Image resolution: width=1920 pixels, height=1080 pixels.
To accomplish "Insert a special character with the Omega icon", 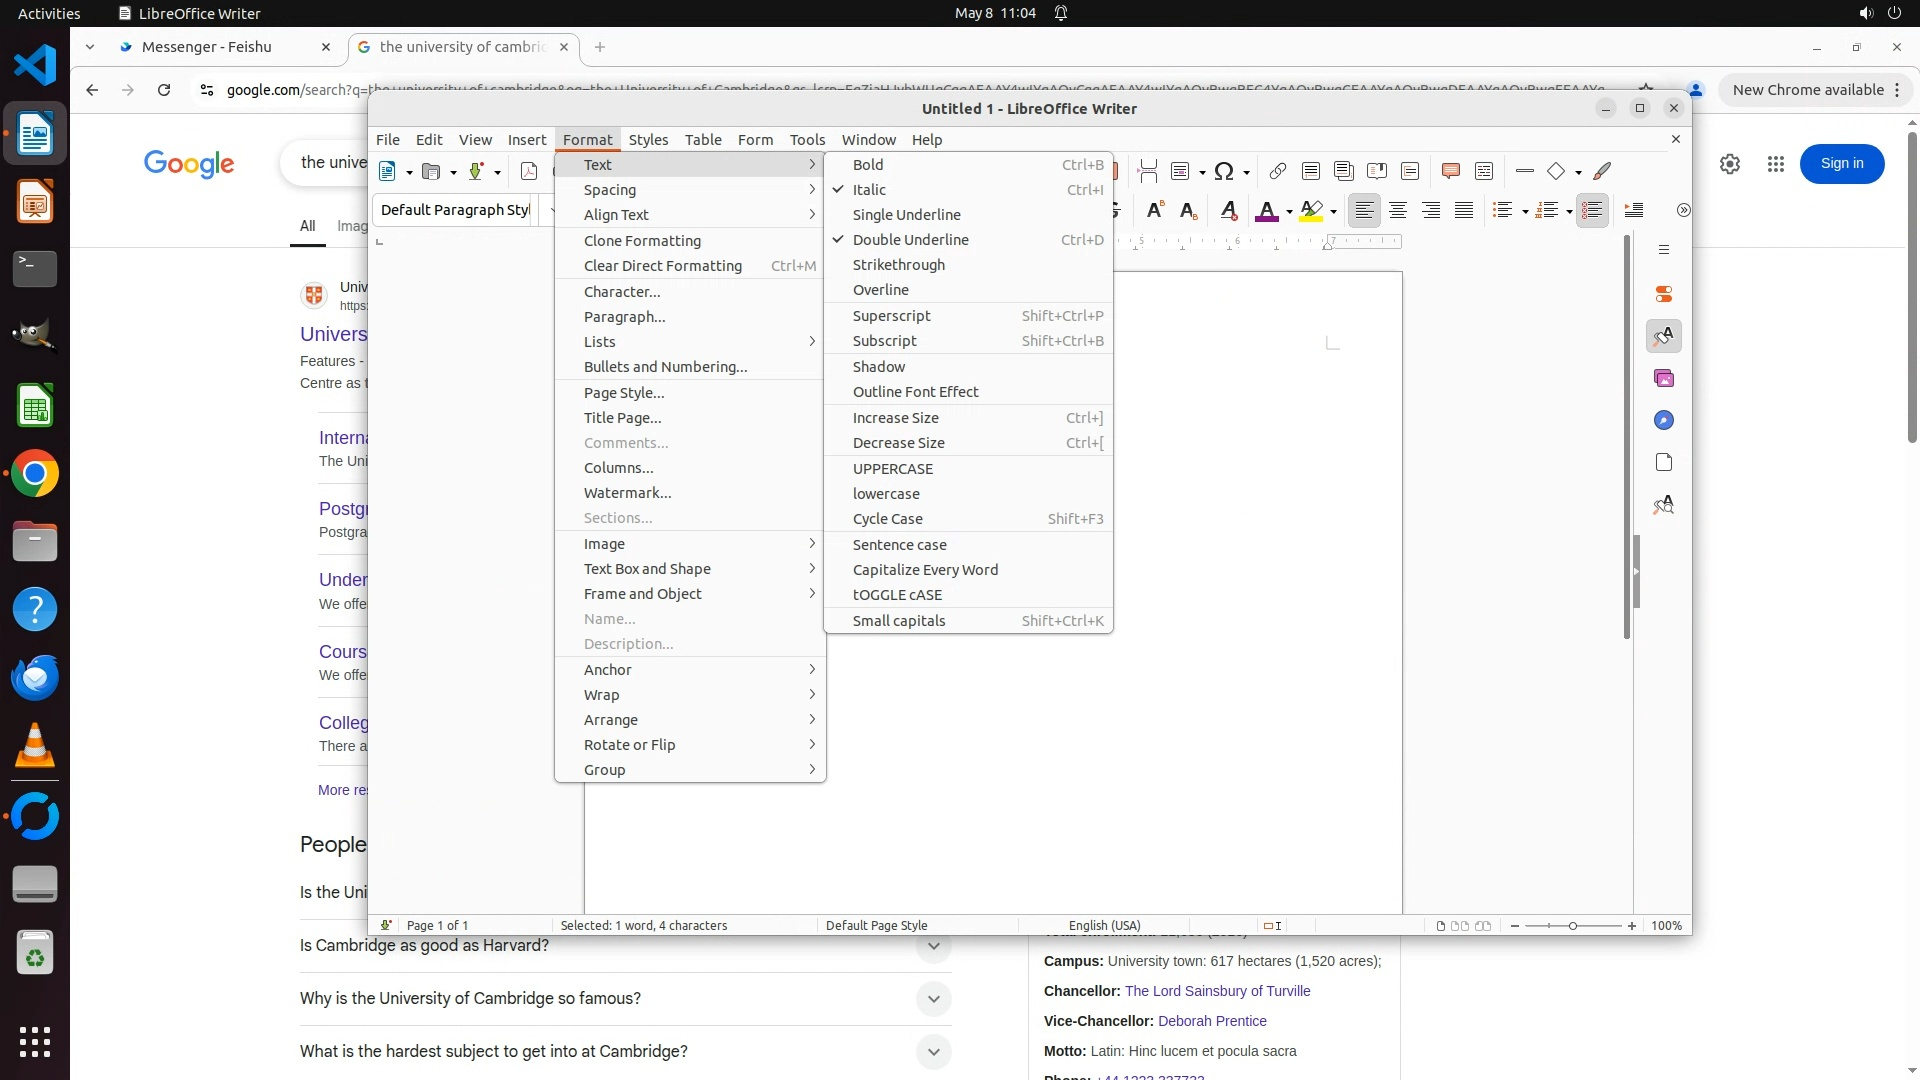I will (1224, 172).
